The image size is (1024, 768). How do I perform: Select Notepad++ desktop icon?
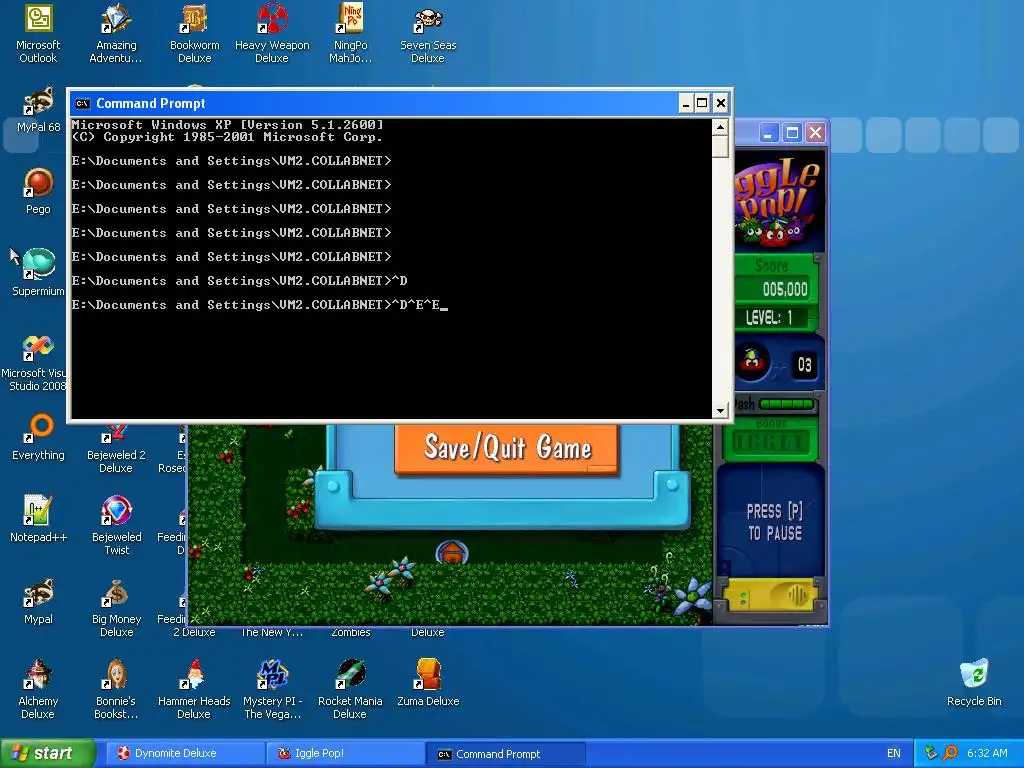pyautogui.click(x=38, y=519)
